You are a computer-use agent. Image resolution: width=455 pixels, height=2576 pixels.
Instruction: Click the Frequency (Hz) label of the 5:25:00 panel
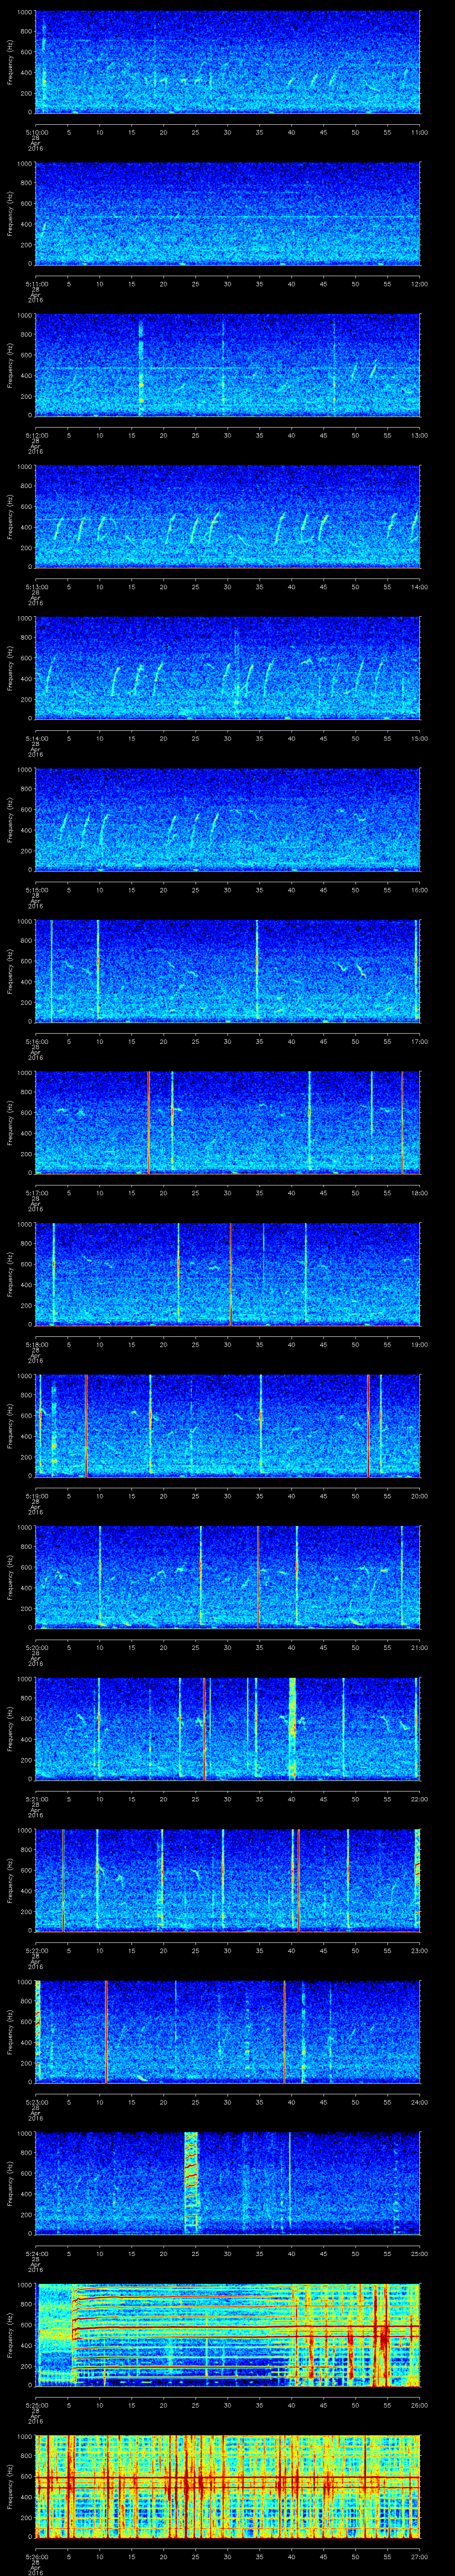click(x=10, y=2334)
